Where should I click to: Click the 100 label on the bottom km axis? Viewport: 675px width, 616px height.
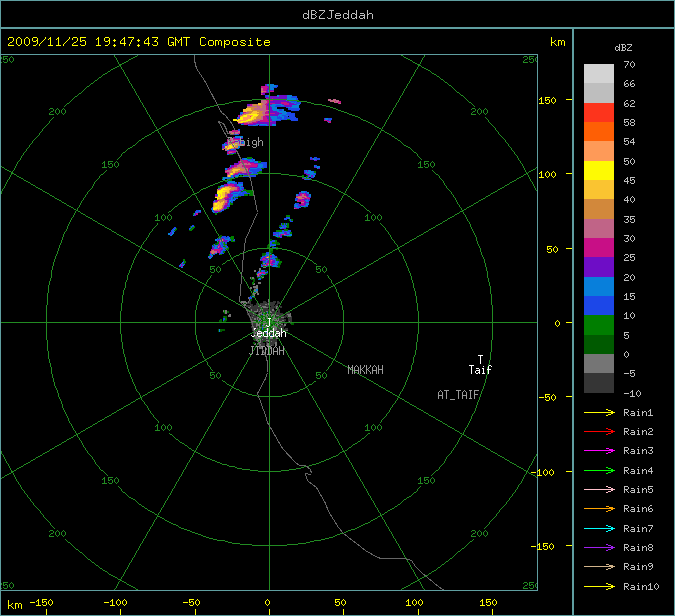[414, 603]
